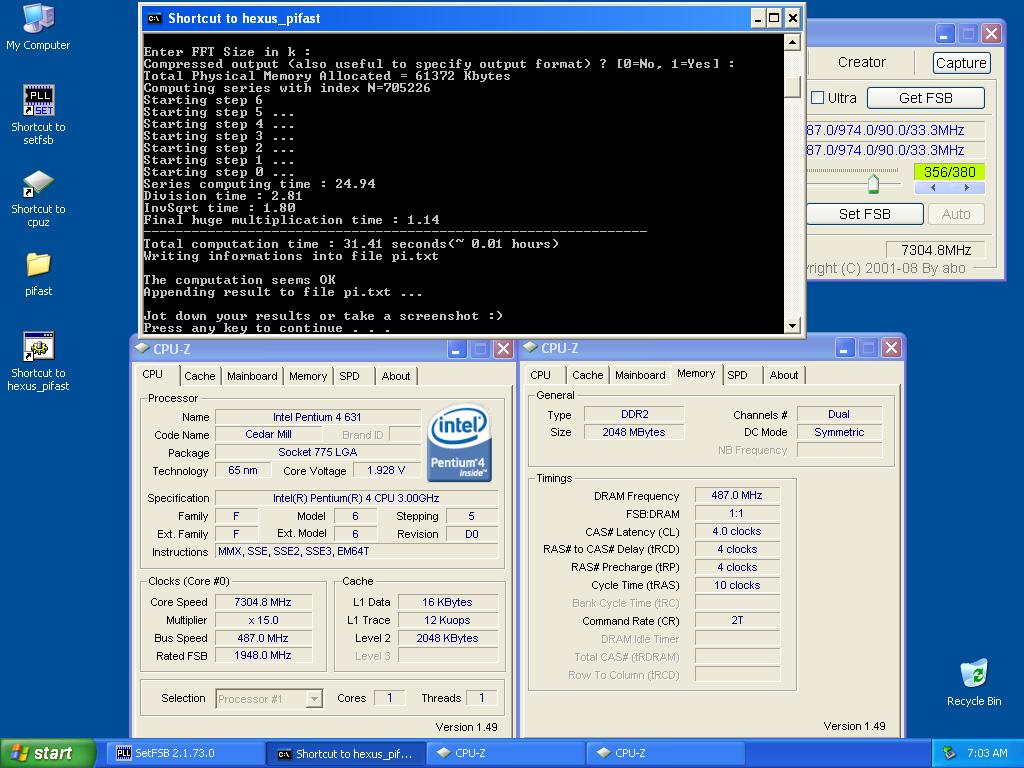Screen dimensions: 1024x768
Task: Click the system tray icon beside the clock
Action: 950,753
